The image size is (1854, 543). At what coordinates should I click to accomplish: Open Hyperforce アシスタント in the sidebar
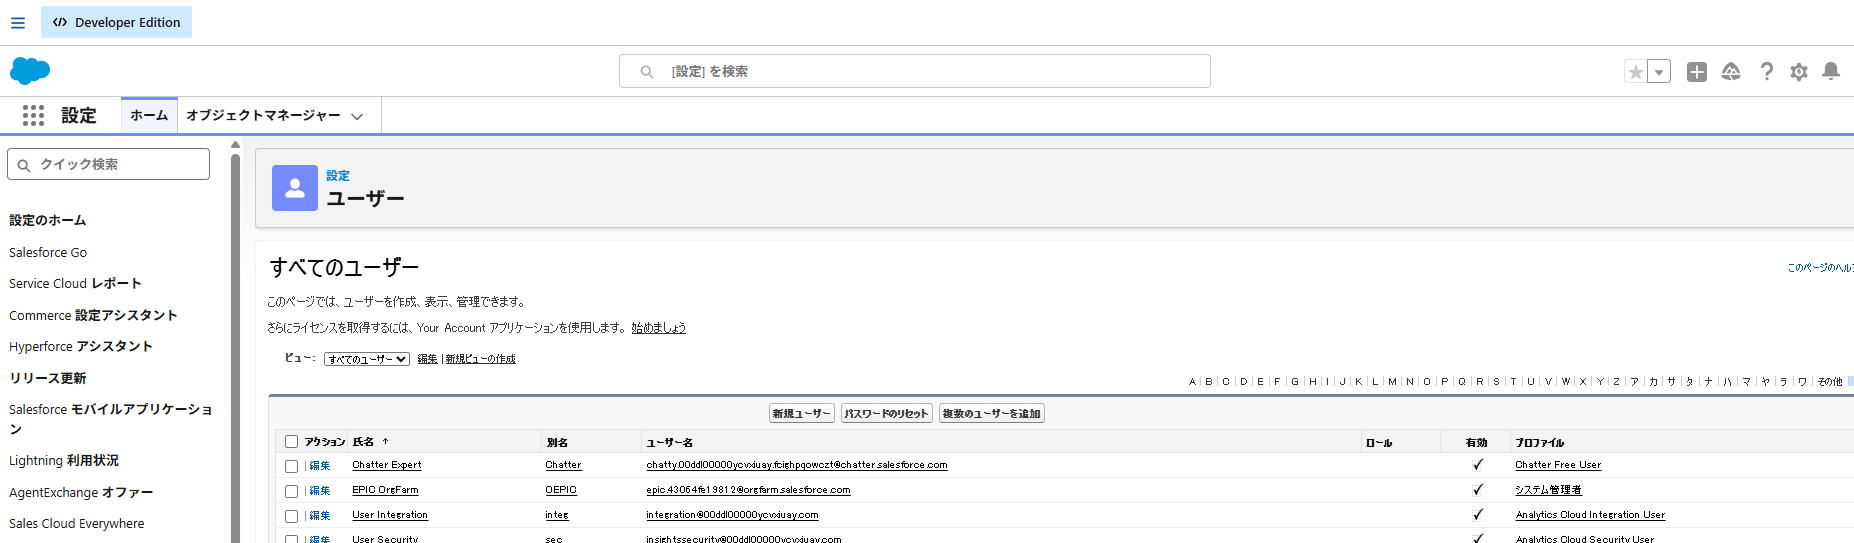click(x=81, y=346)
